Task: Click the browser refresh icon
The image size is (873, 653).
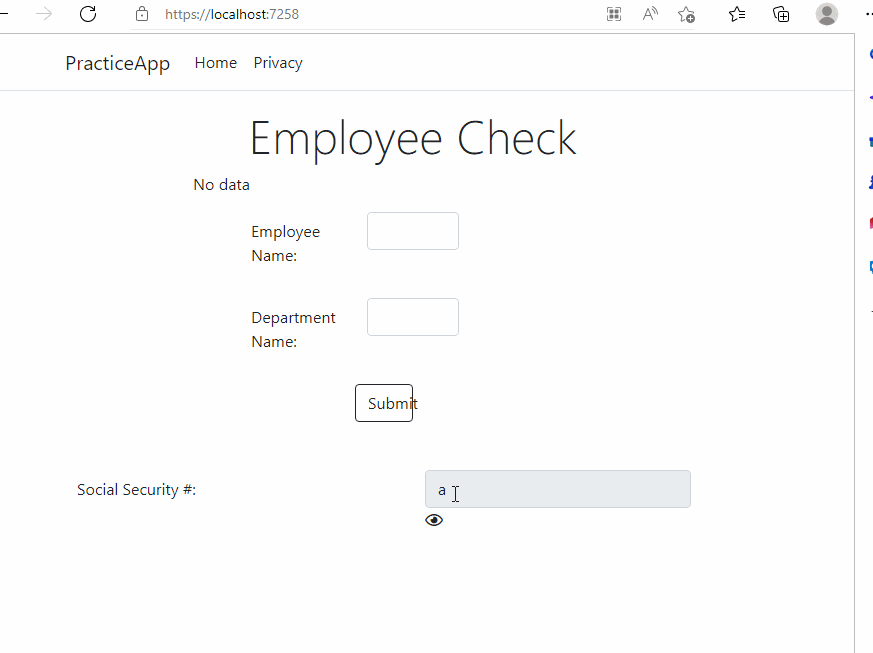Action: (x=88, y=14)
